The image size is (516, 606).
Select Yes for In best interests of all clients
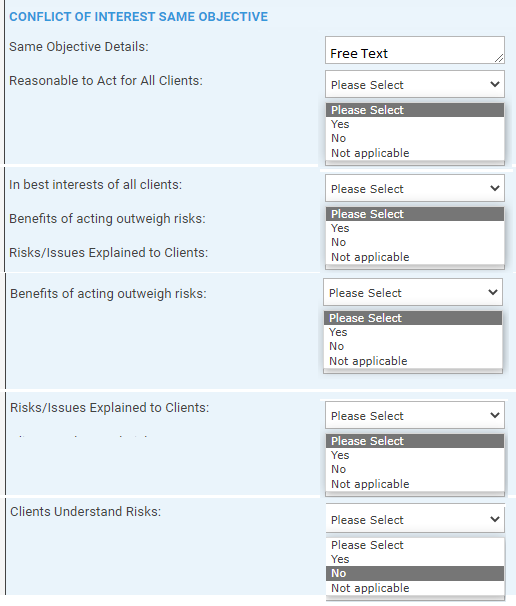pyautogui.click(x=415, y=228)
